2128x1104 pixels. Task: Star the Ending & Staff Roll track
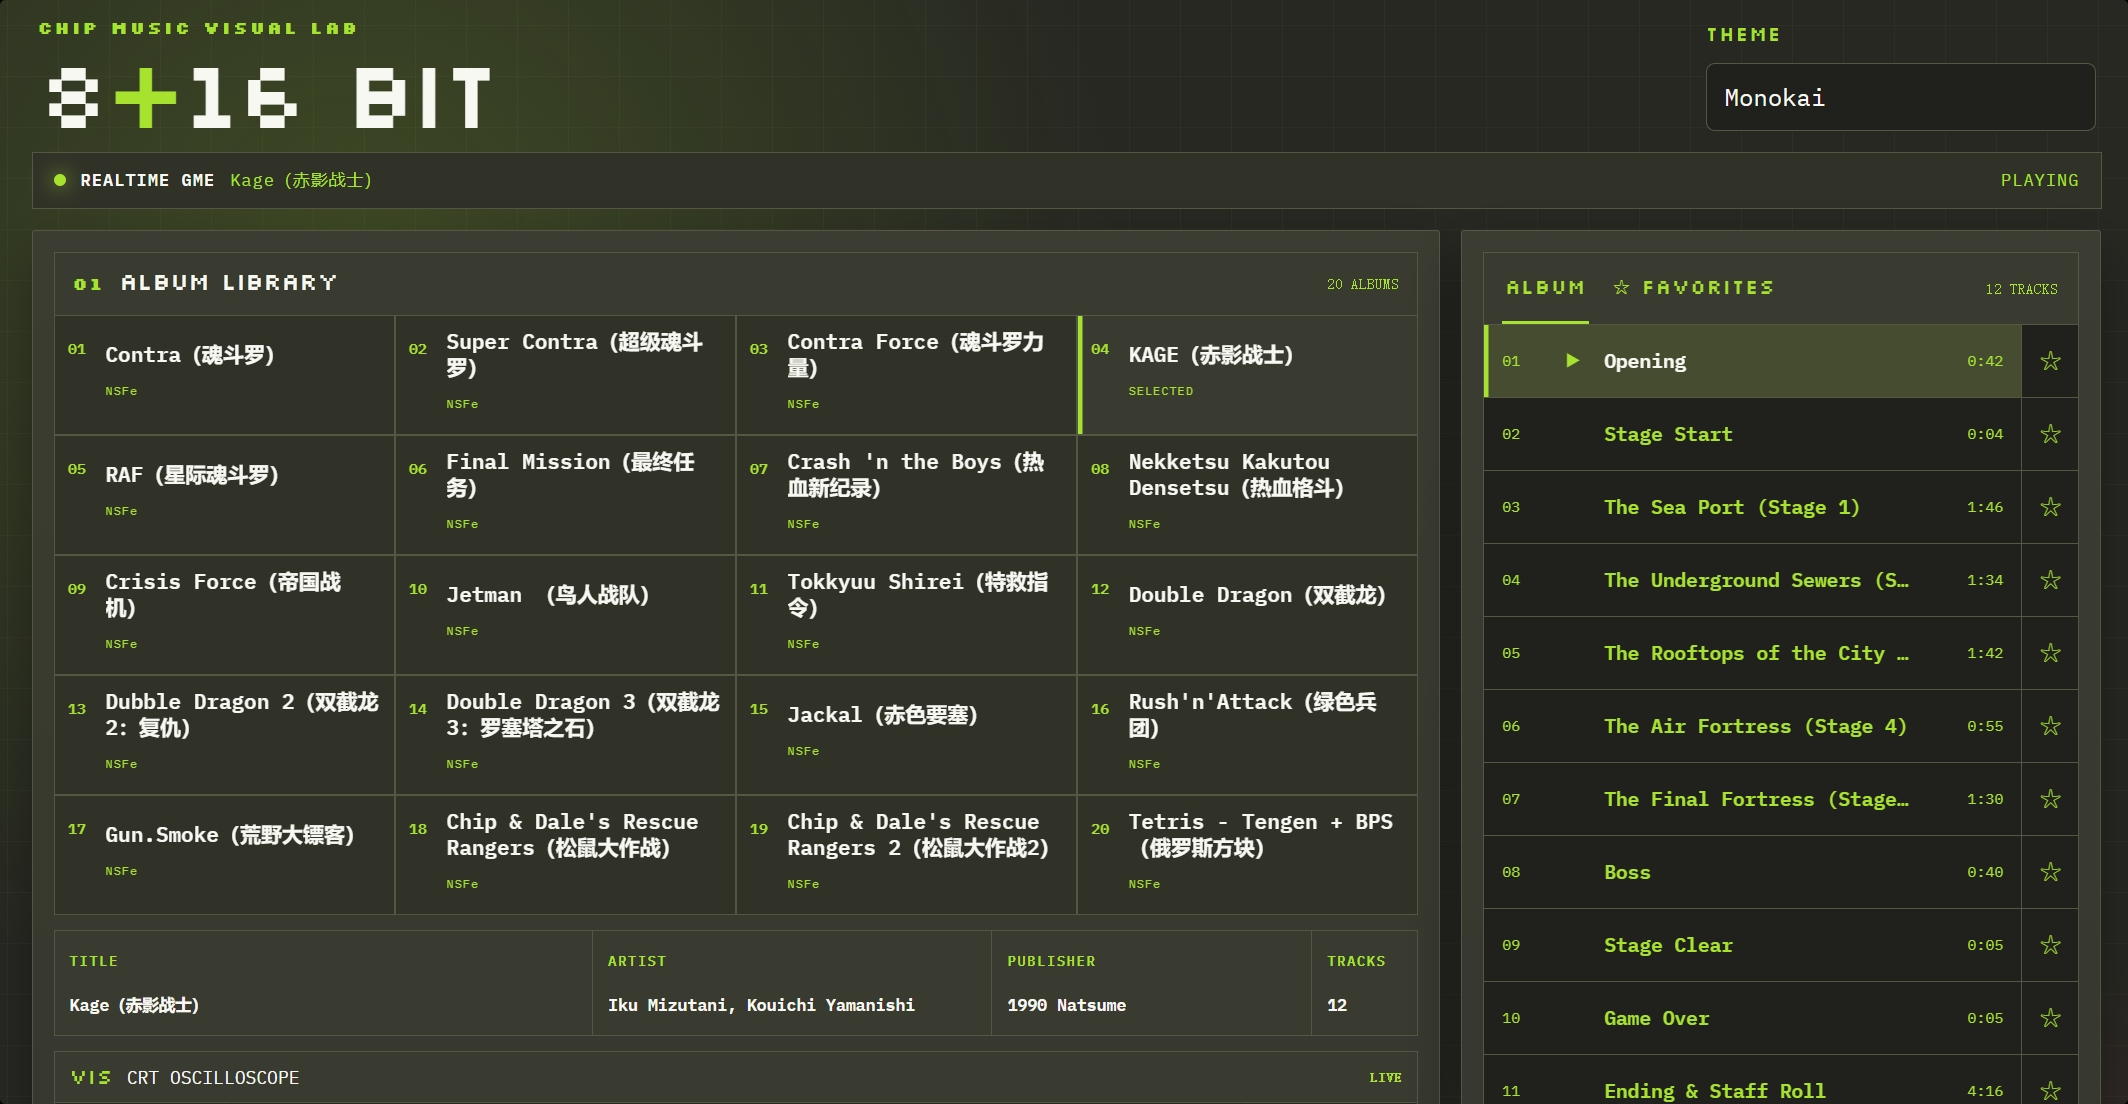2050,1090
